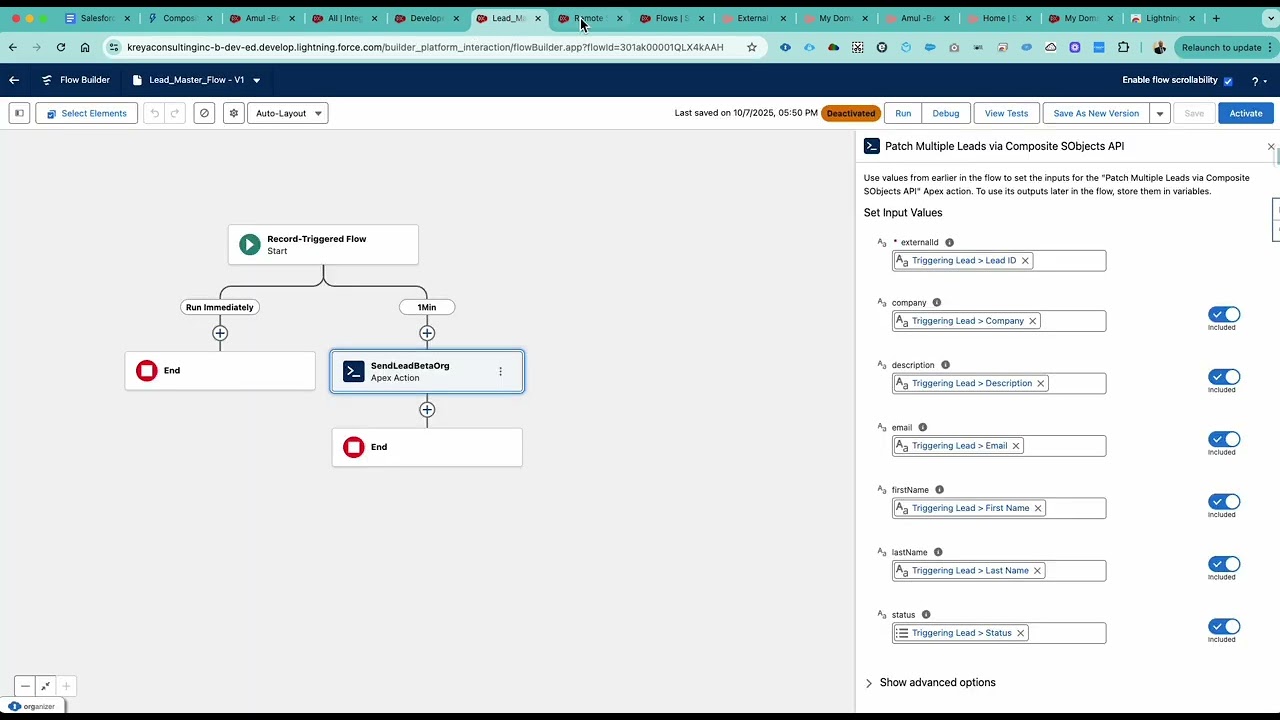Show info for company field

click(937, 302)
